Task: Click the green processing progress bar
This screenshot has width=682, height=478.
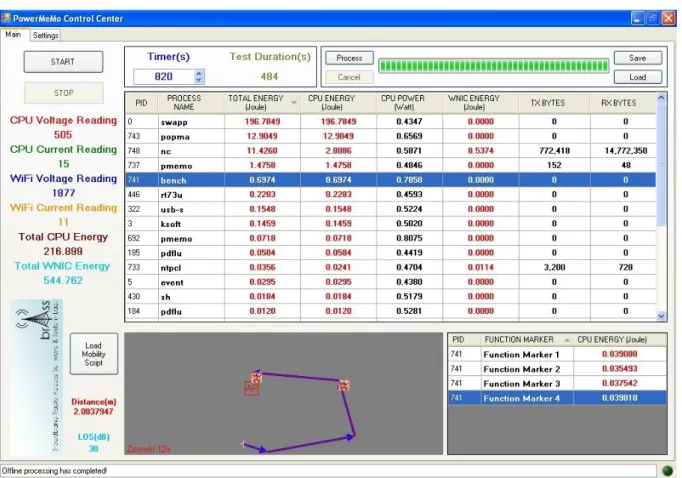Action: 493,66
